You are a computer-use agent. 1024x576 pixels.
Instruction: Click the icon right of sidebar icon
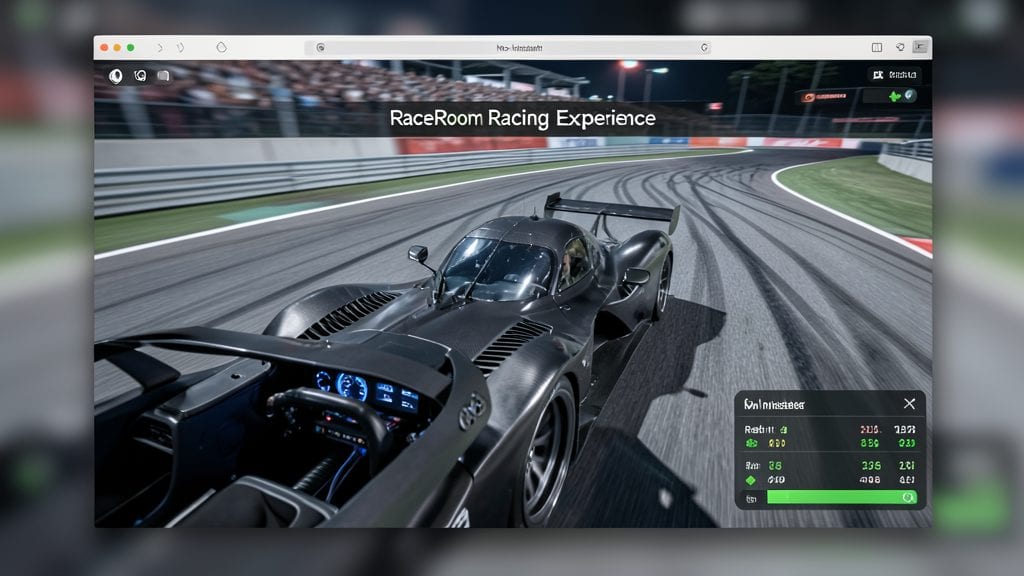click(900, 47)
